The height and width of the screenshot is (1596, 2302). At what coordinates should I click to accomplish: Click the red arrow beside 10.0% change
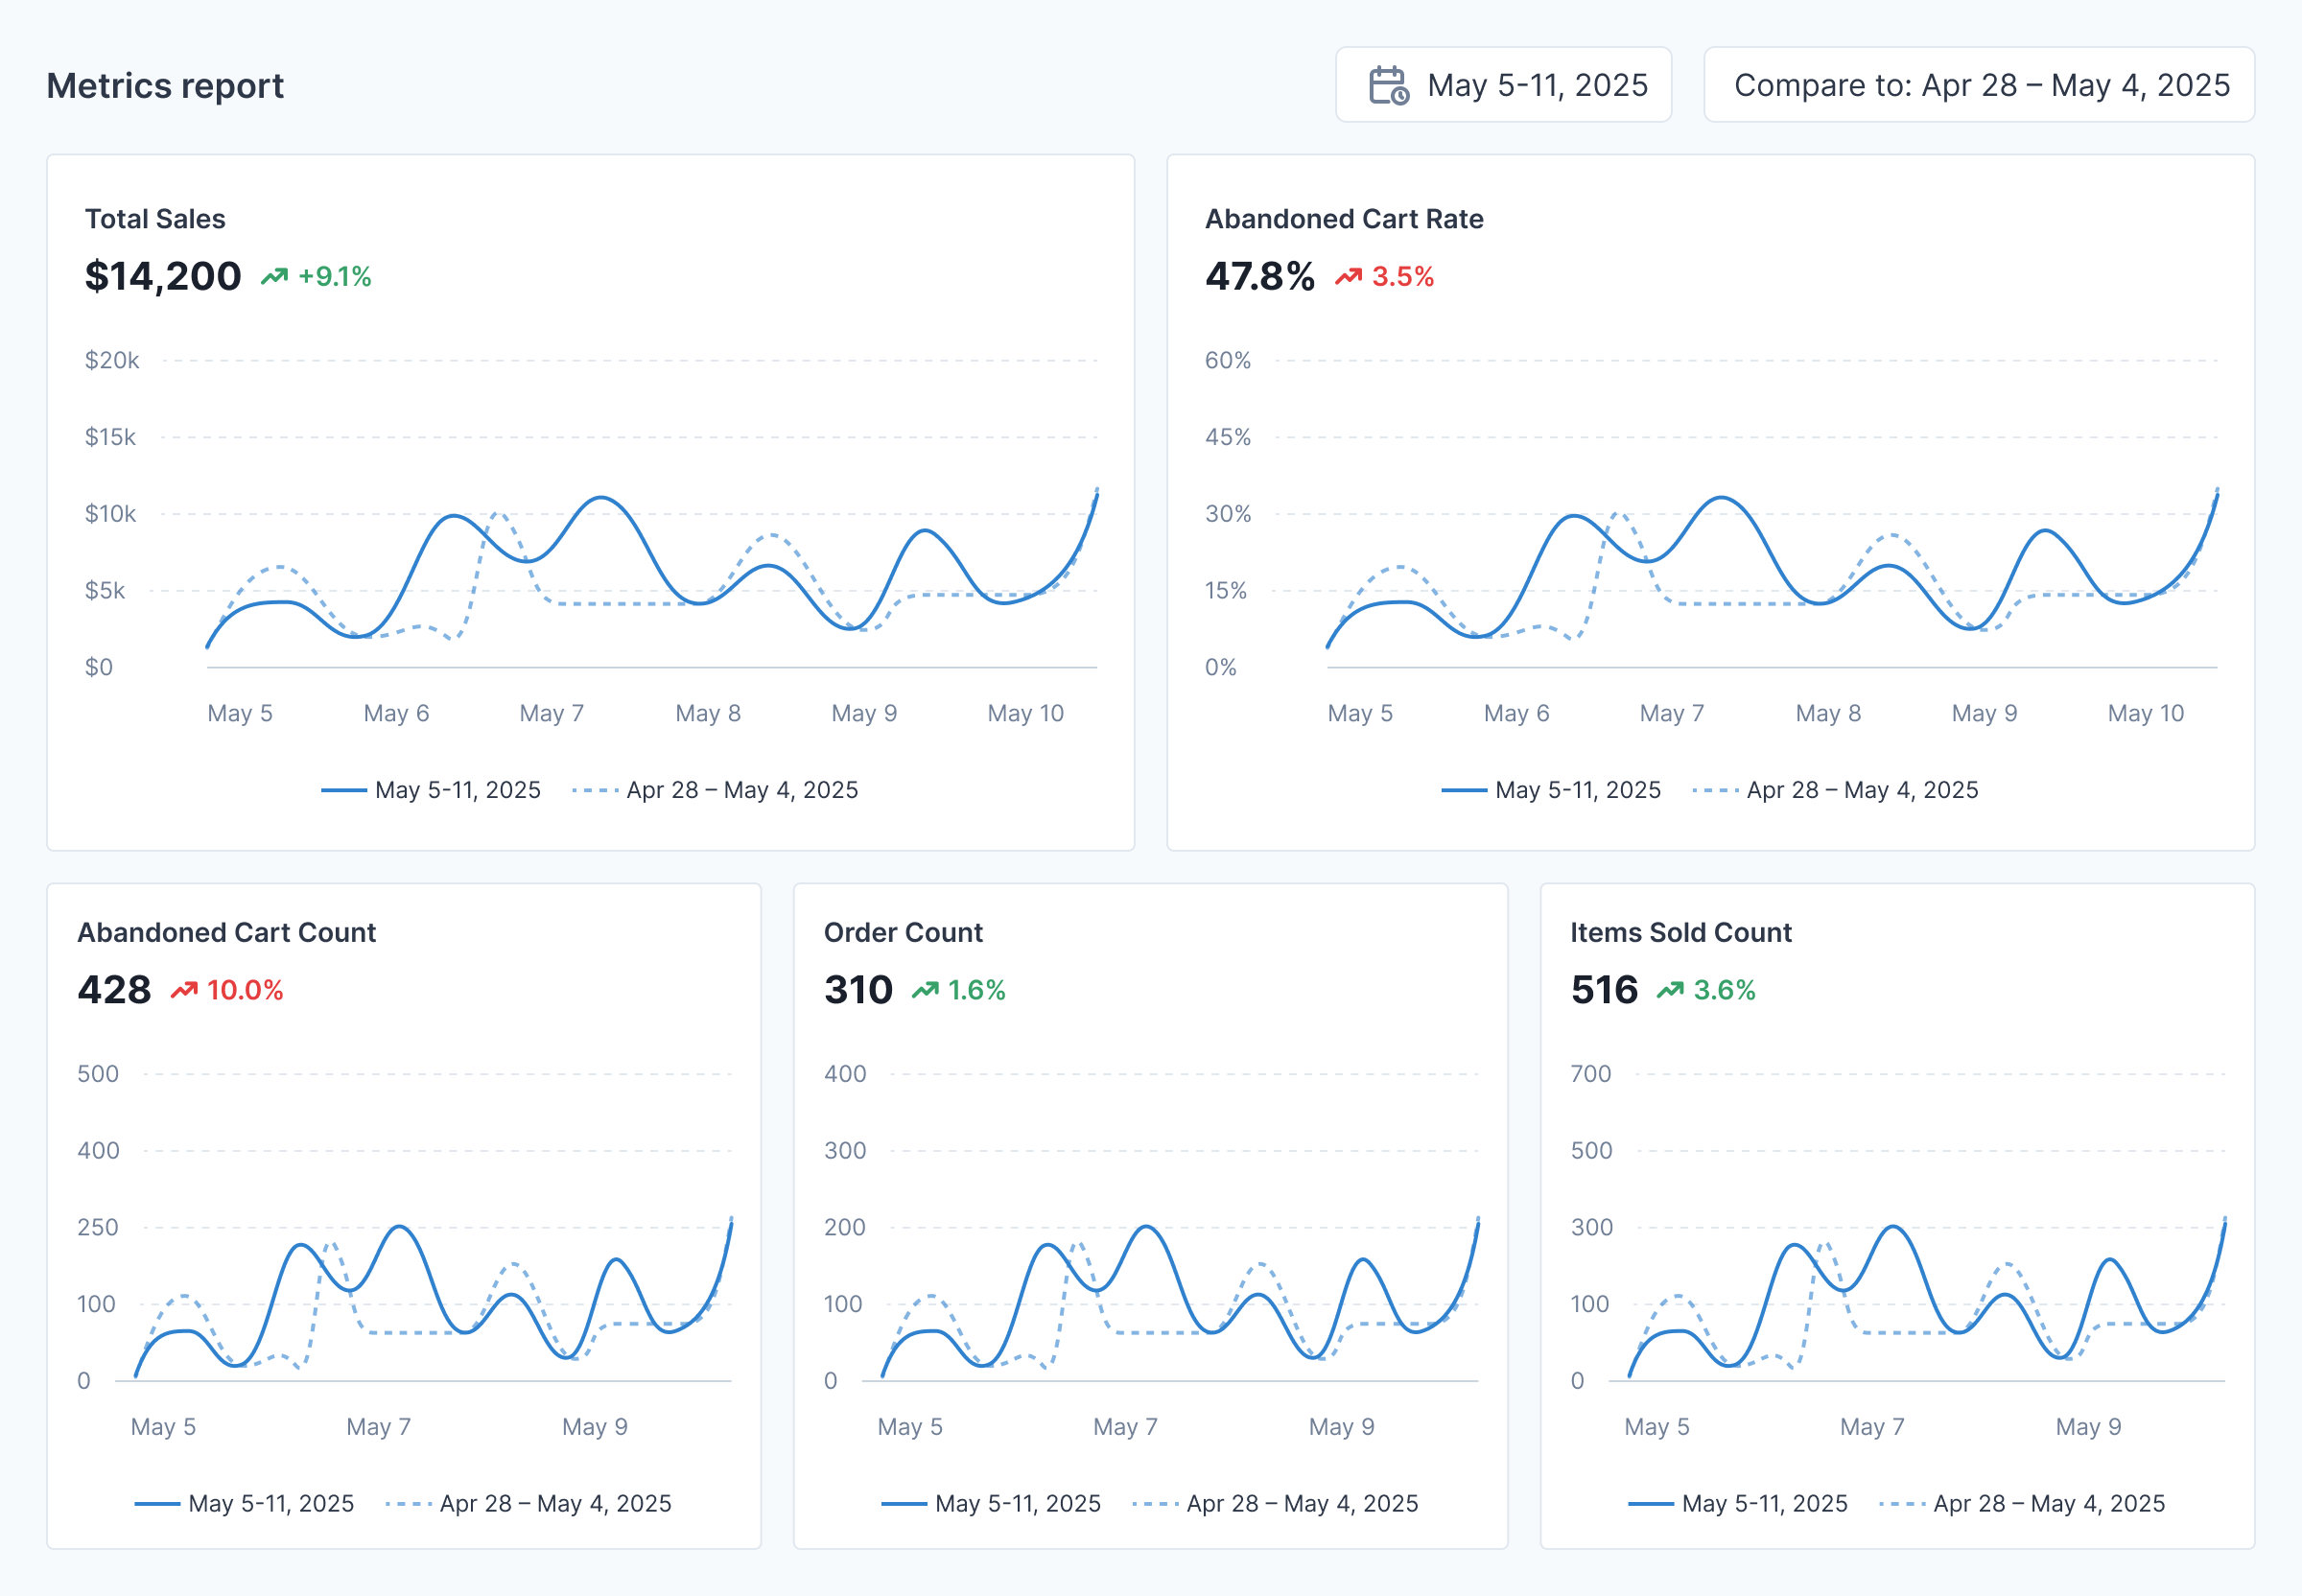(184, 990)
